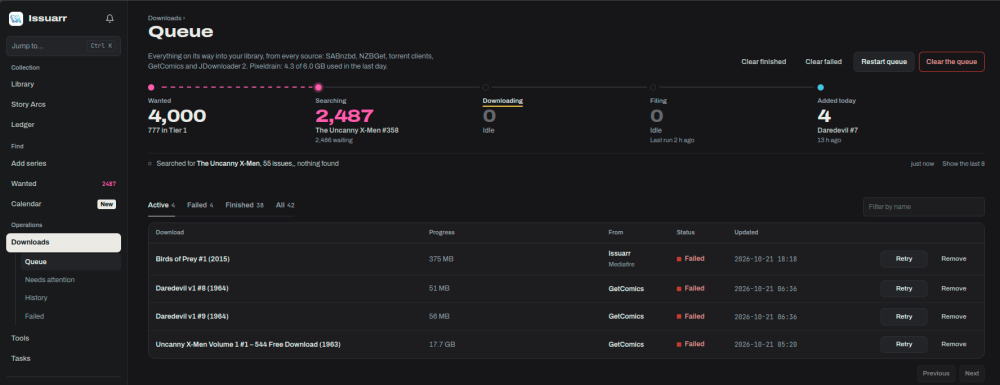Open Daredevil v1 #8 (1964) row

pos(192,288)
